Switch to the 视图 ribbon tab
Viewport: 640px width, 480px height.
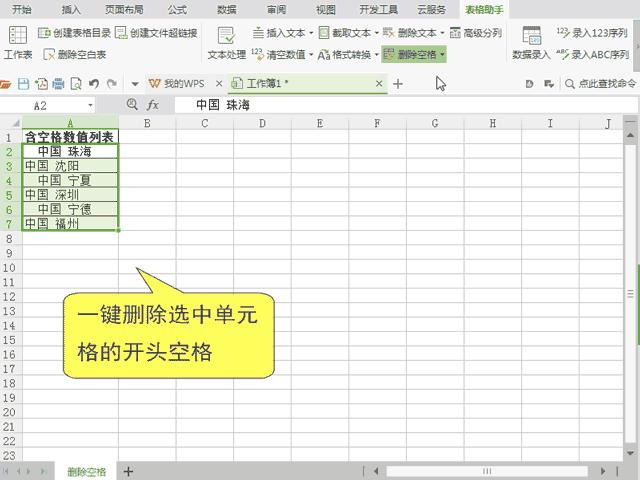(326, 9)
